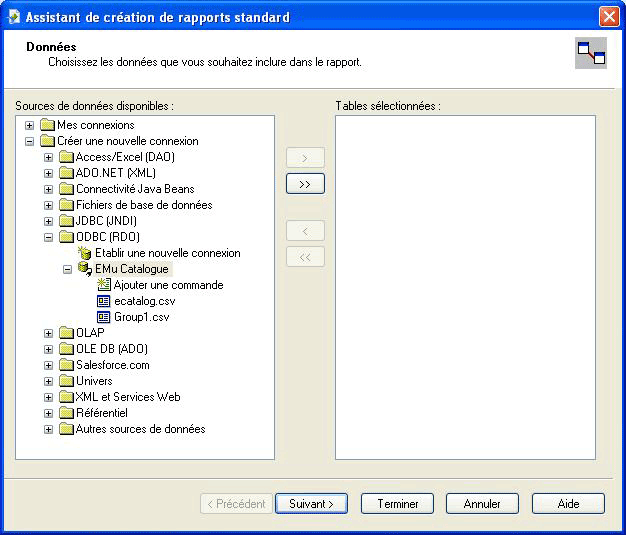Select the Mes connexions label

96,125
